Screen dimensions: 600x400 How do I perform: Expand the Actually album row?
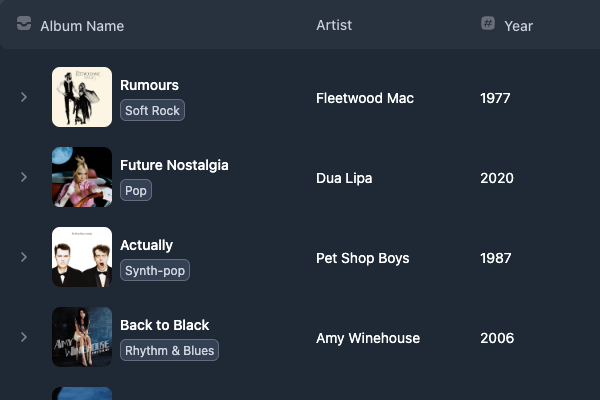pos(24,257)
